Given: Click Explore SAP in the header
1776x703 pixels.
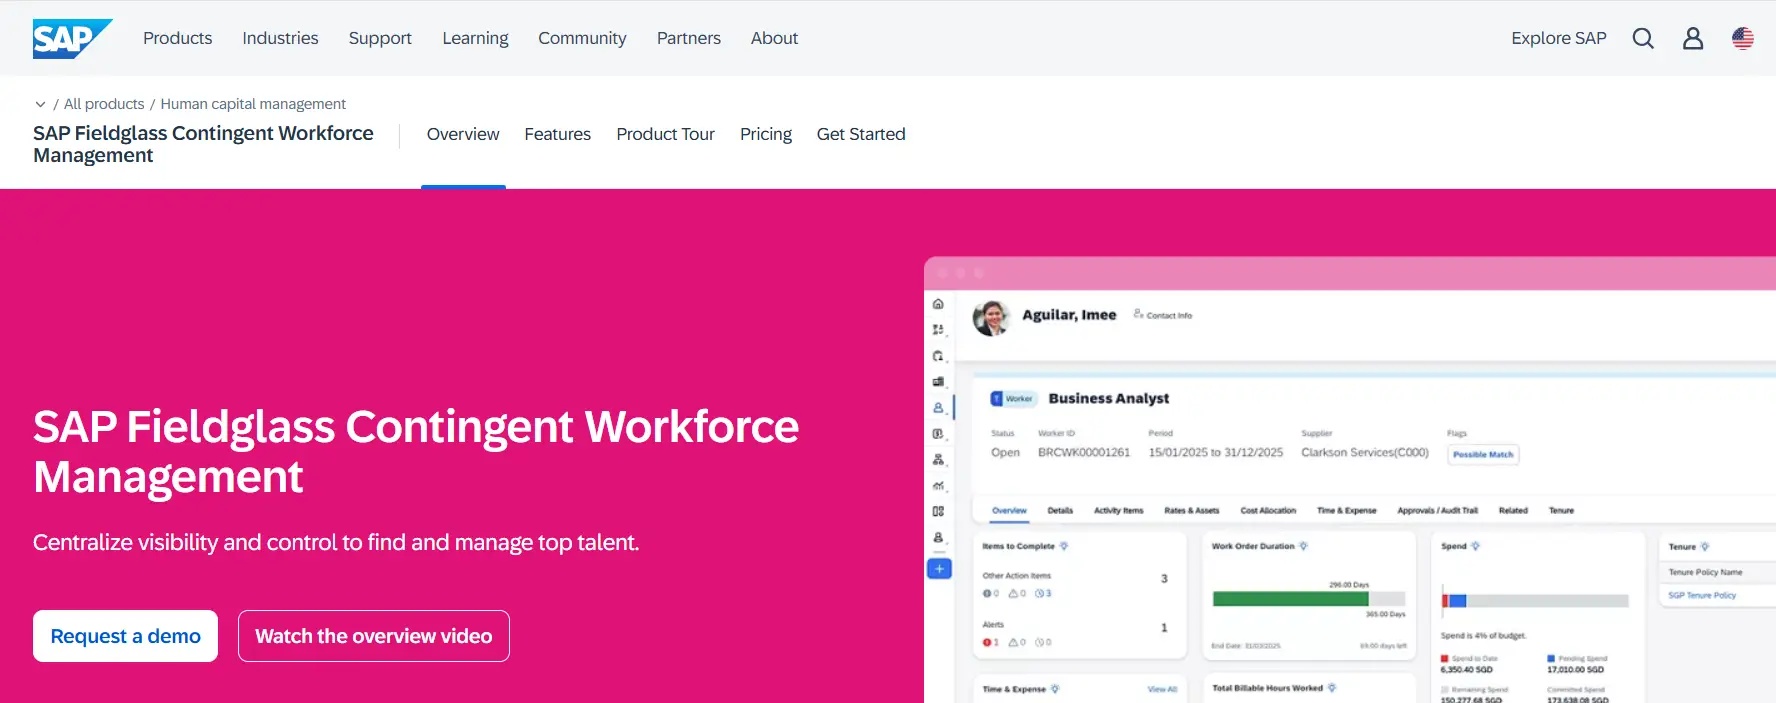Looking at the screenshot, I should [x=1558, y=38].
